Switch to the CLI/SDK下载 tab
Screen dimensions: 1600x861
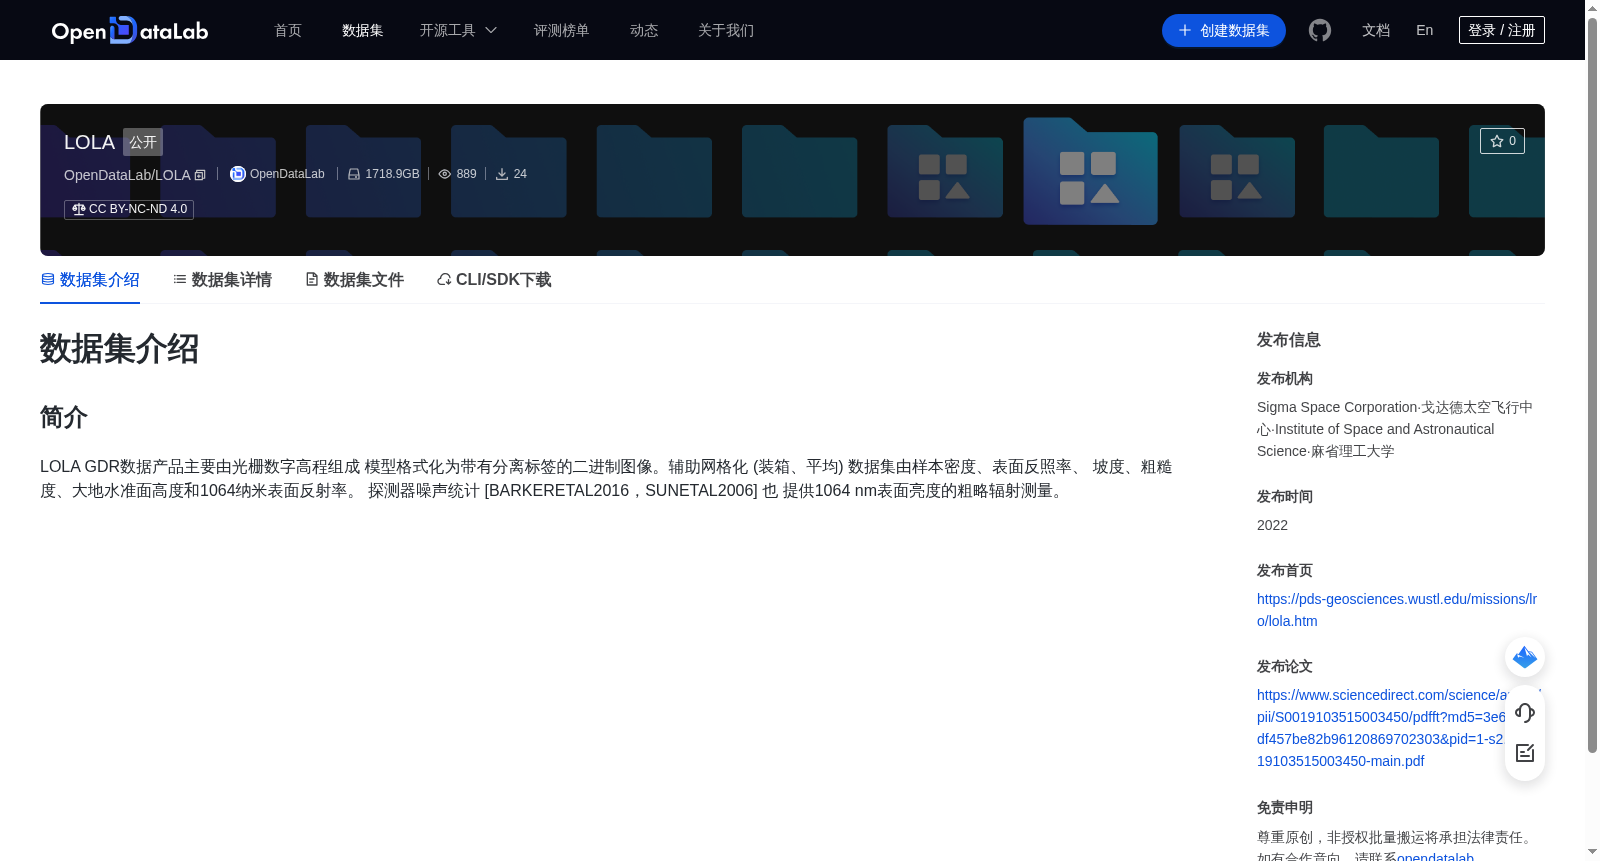coord(494,280)
